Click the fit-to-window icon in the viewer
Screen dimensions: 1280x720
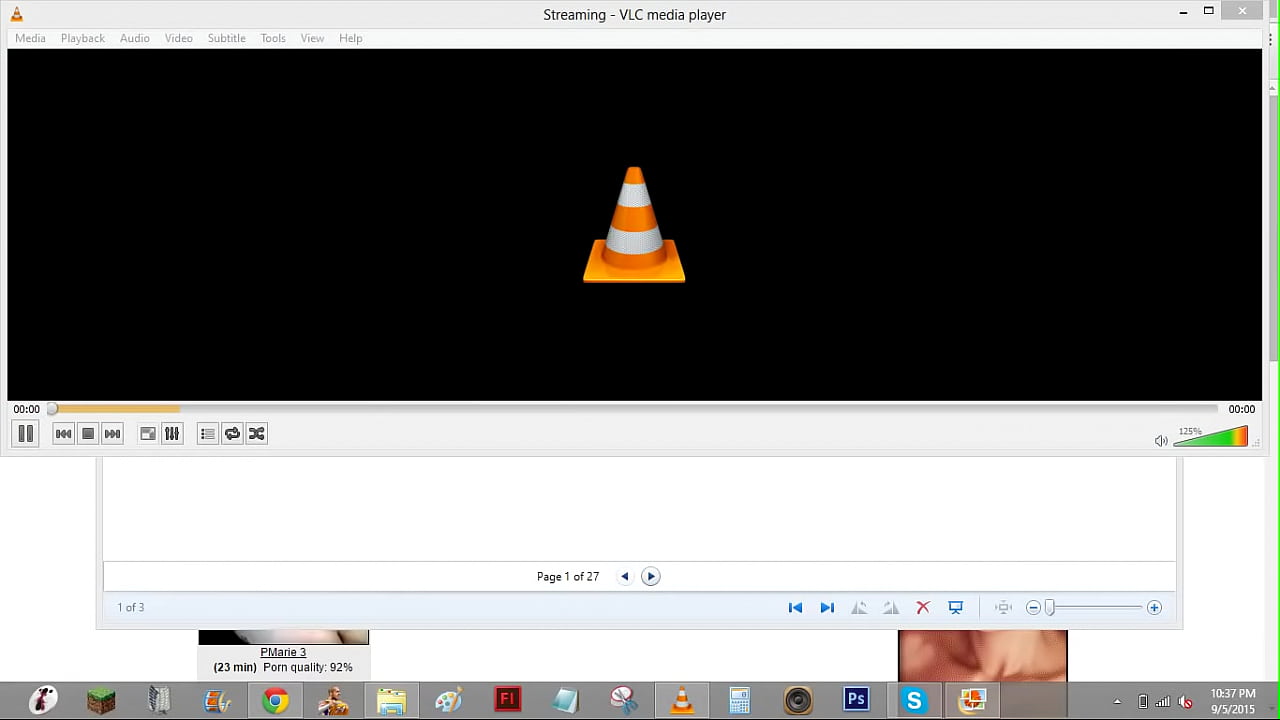coord(1004,607)
